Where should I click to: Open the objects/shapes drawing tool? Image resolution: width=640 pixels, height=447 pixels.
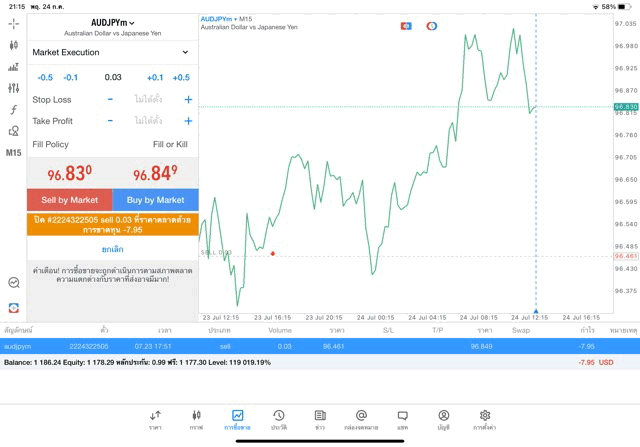point(13,131)
